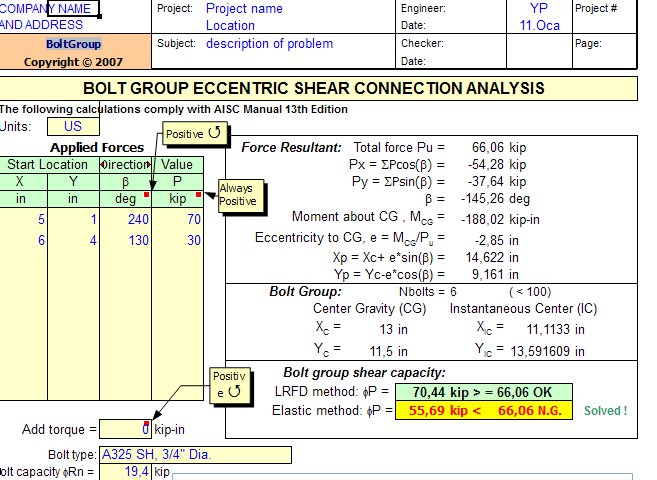Screen dimensions: 657x480
Task: Select total force Pu value 66,06
Action: click(x=488, y=147)
